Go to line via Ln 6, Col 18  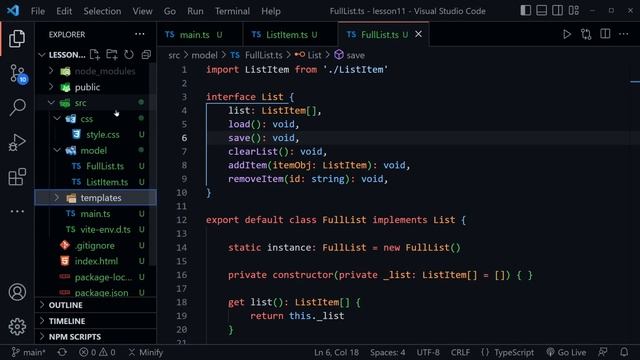[336, 352]
